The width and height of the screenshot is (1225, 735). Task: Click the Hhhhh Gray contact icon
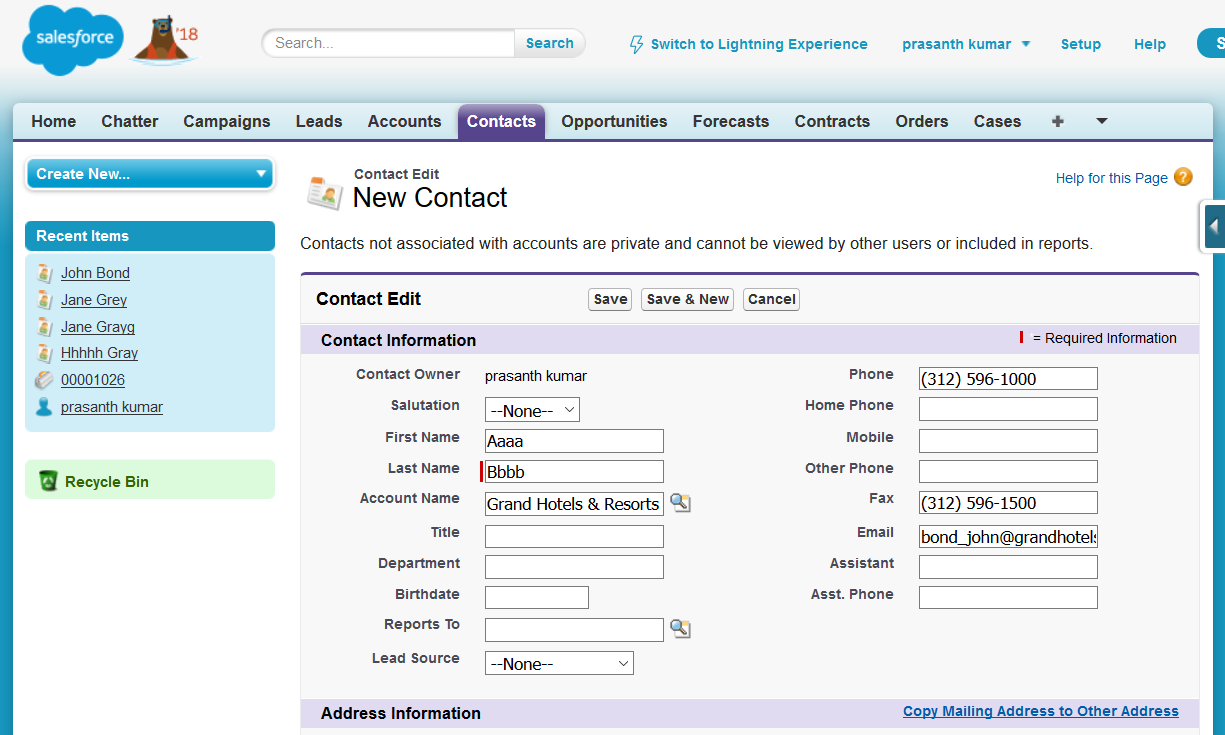pos(43,353)
